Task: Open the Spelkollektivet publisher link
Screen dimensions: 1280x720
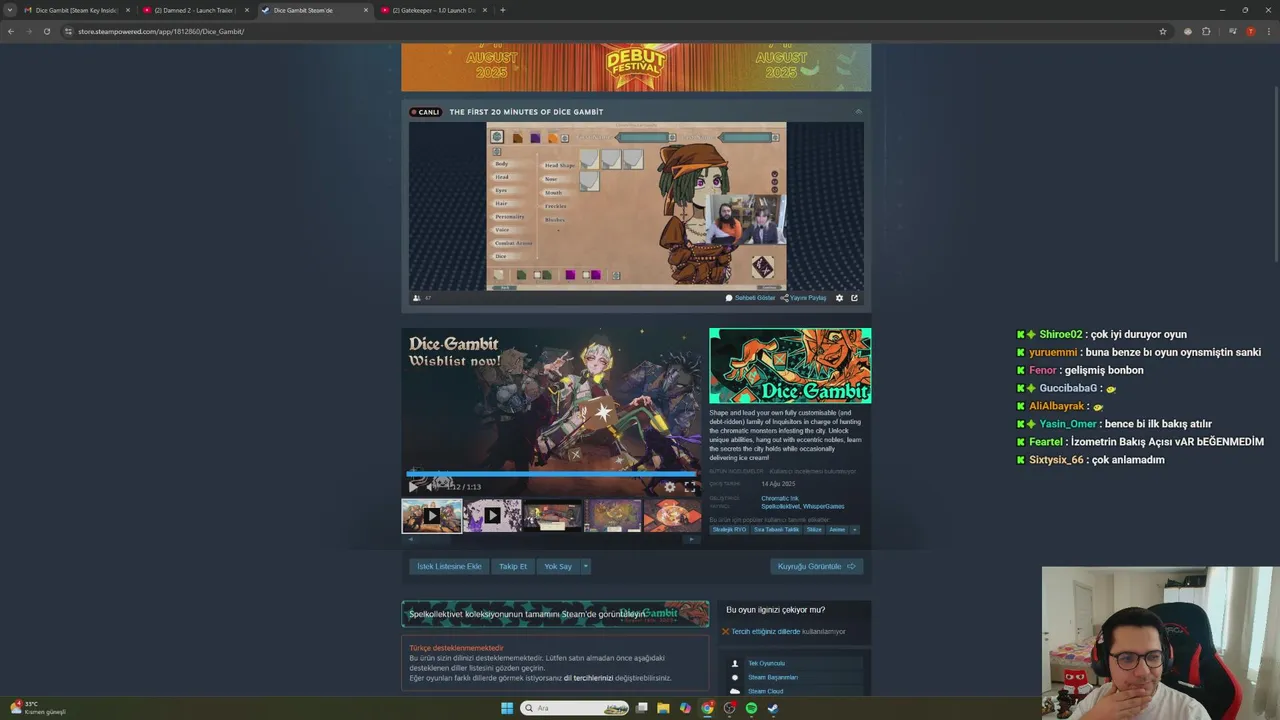Action: tap(781, 506)
